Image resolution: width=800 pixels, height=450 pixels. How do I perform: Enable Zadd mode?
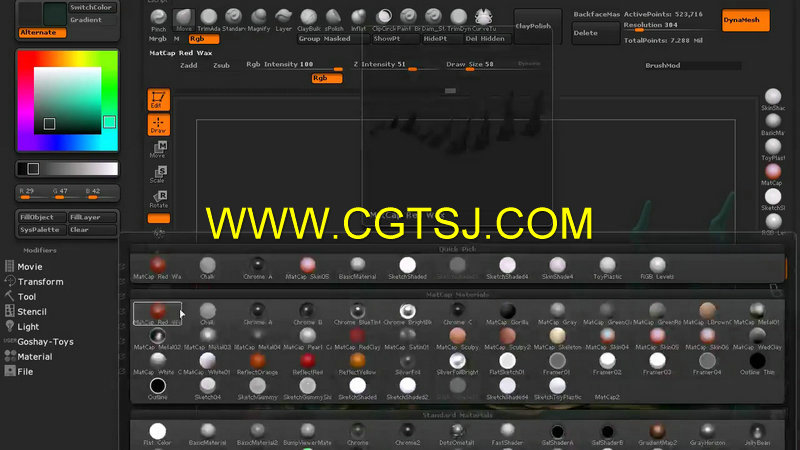coord(189,65)
